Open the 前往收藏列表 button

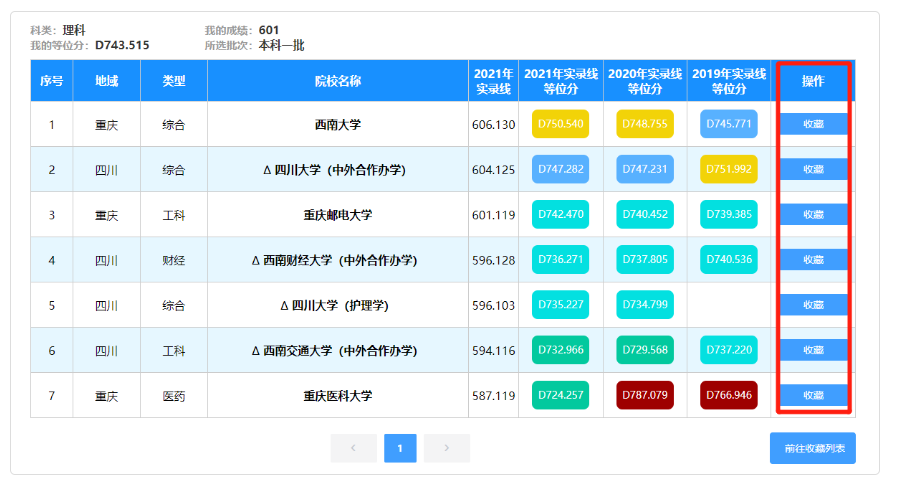(x=813, y=448)
